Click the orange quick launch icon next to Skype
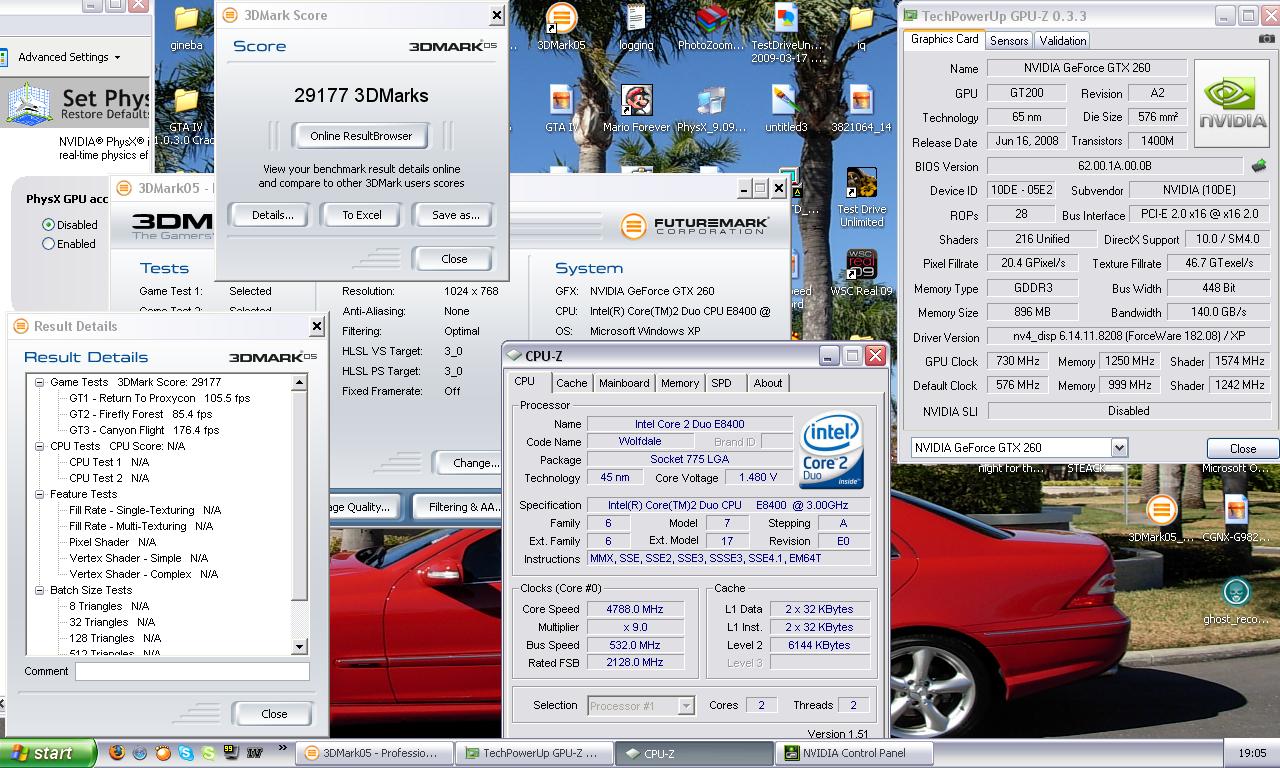The height and width of the screenshot is (768, 1280). click(163, 753)
